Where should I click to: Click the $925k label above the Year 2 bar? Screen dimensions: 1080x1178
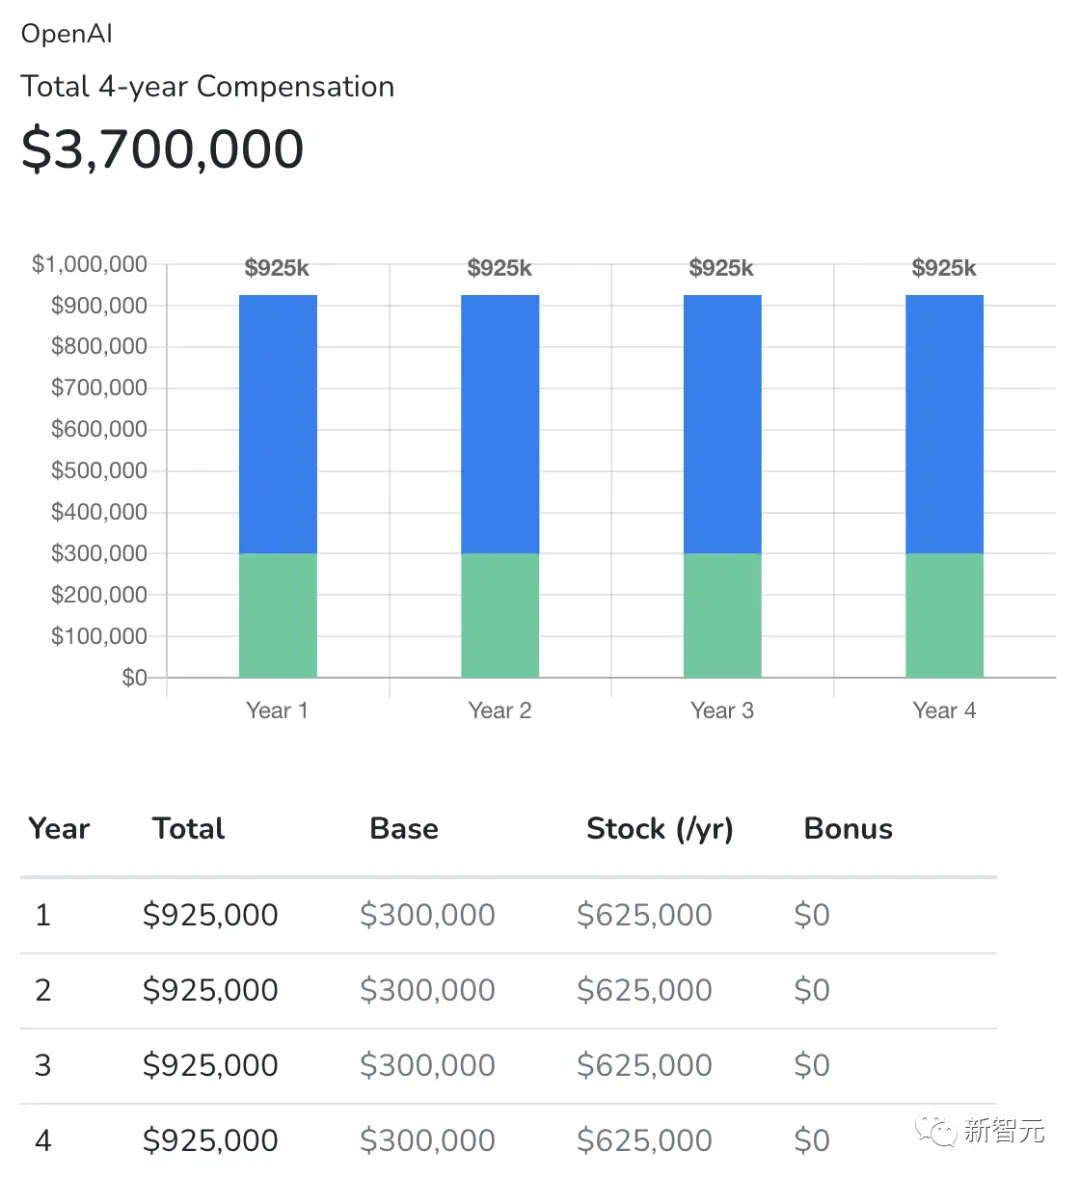click(499, 268)
